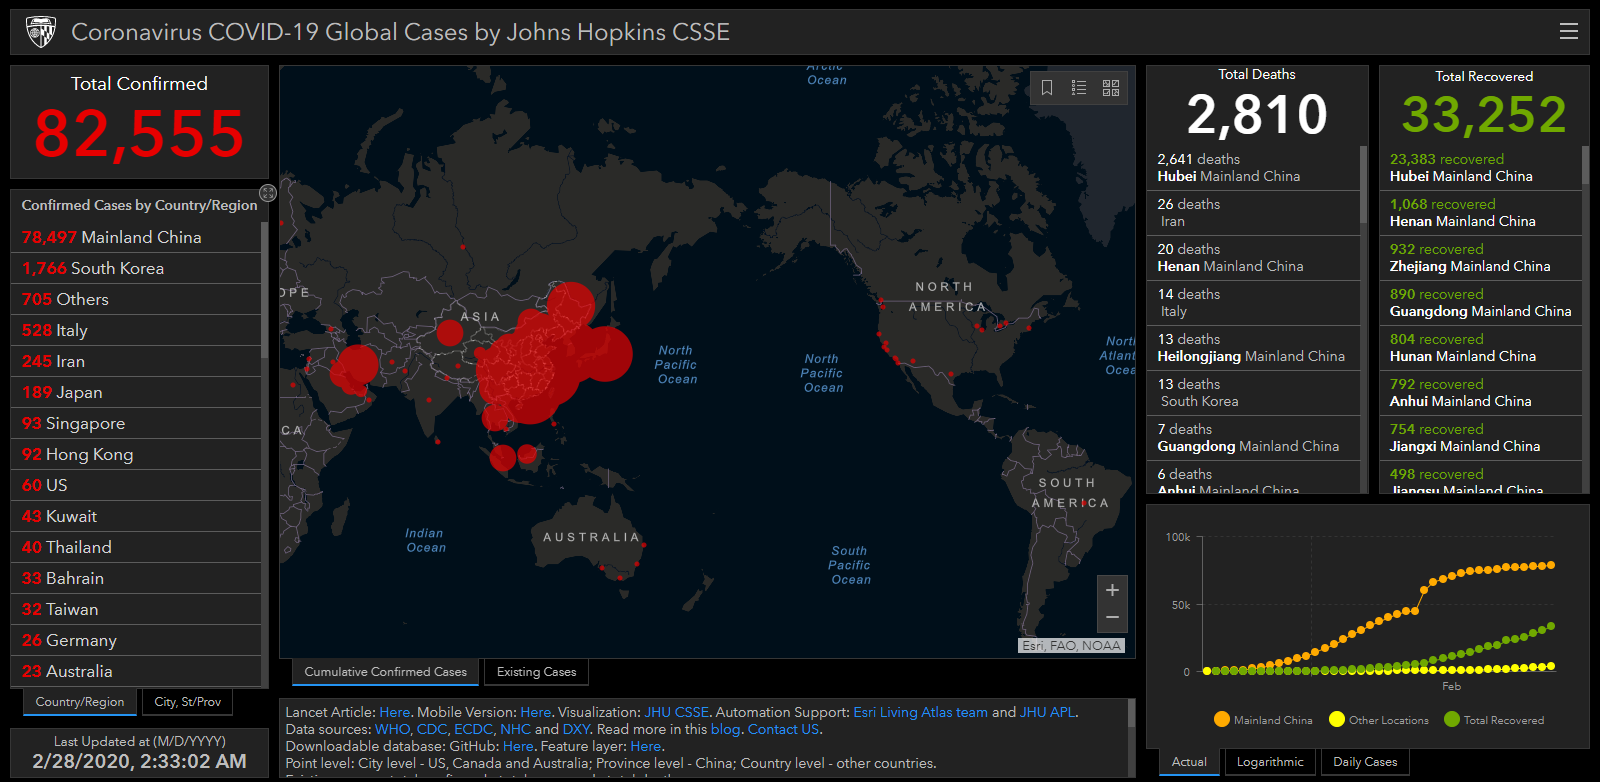Screen dimensions: 1600x782
Task: Switch to the Cumulative Confirmed Cases tab
Action: [385, 672]
